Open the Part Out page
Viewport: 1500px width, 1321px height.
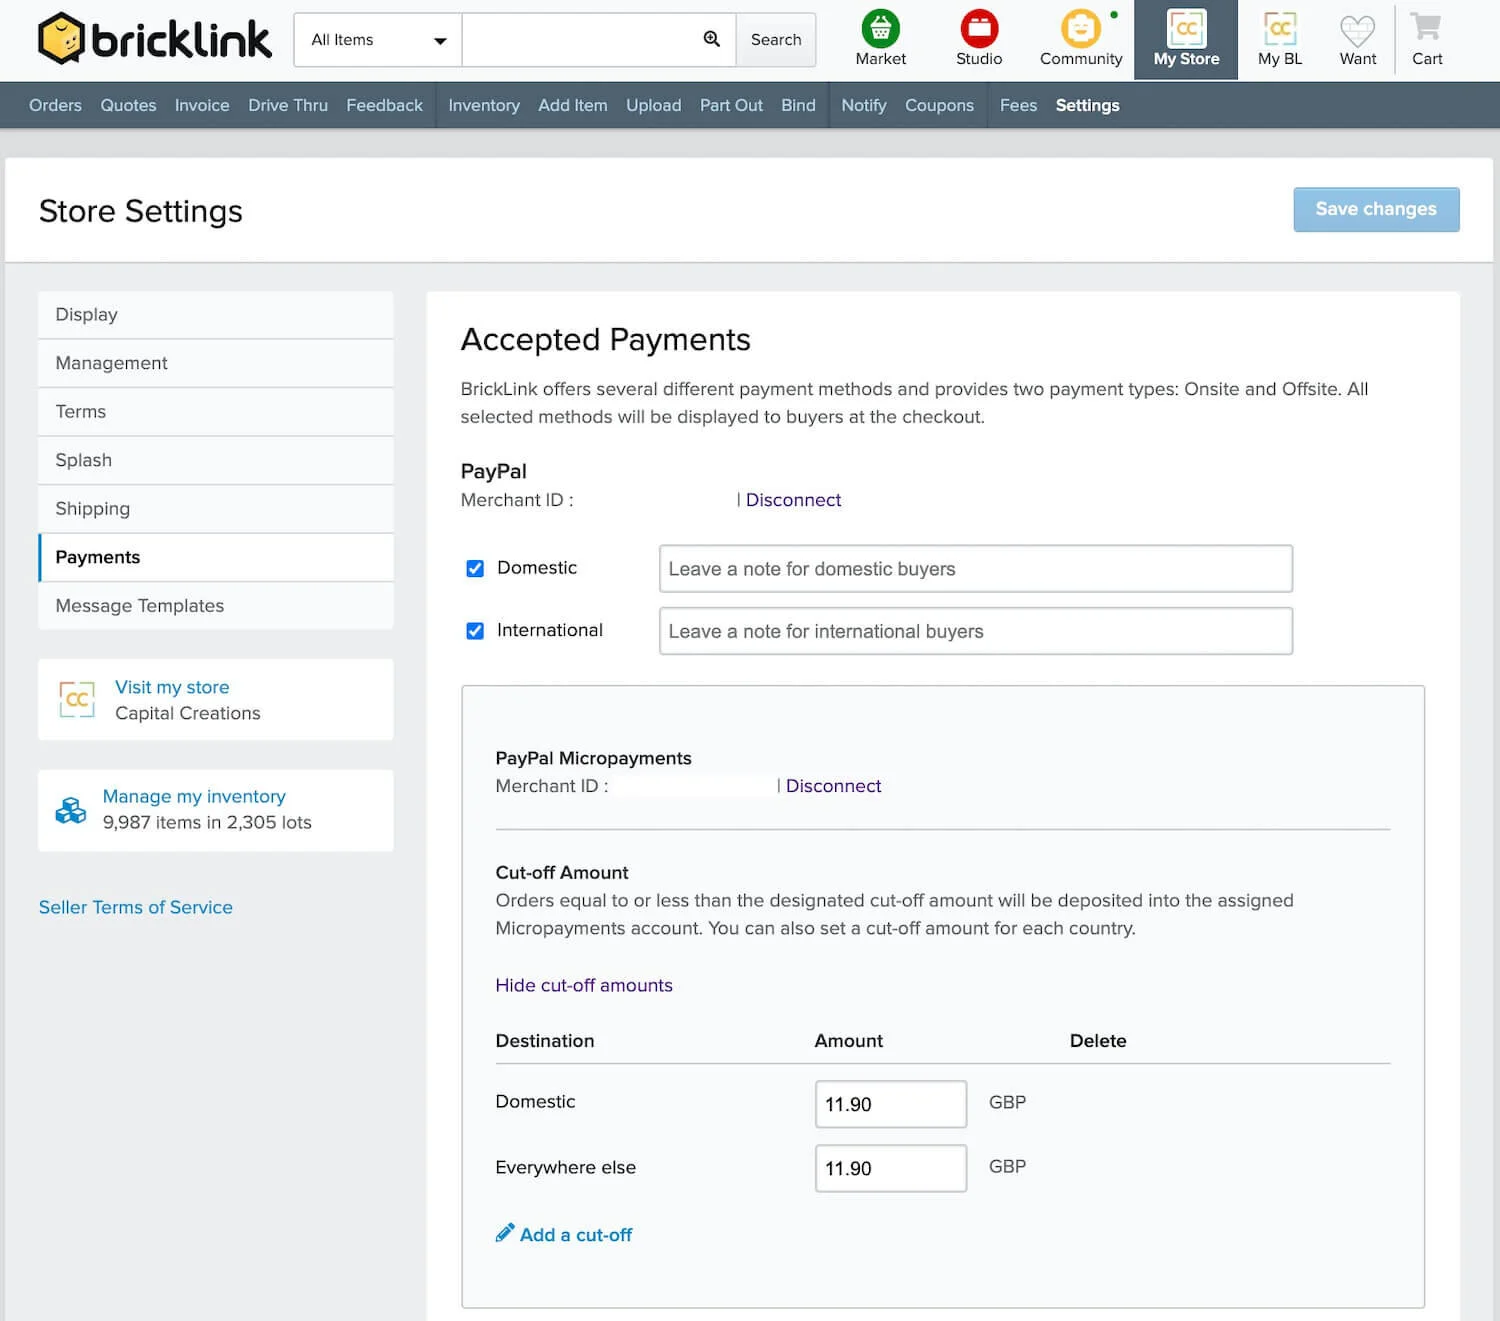click(731, 105)
